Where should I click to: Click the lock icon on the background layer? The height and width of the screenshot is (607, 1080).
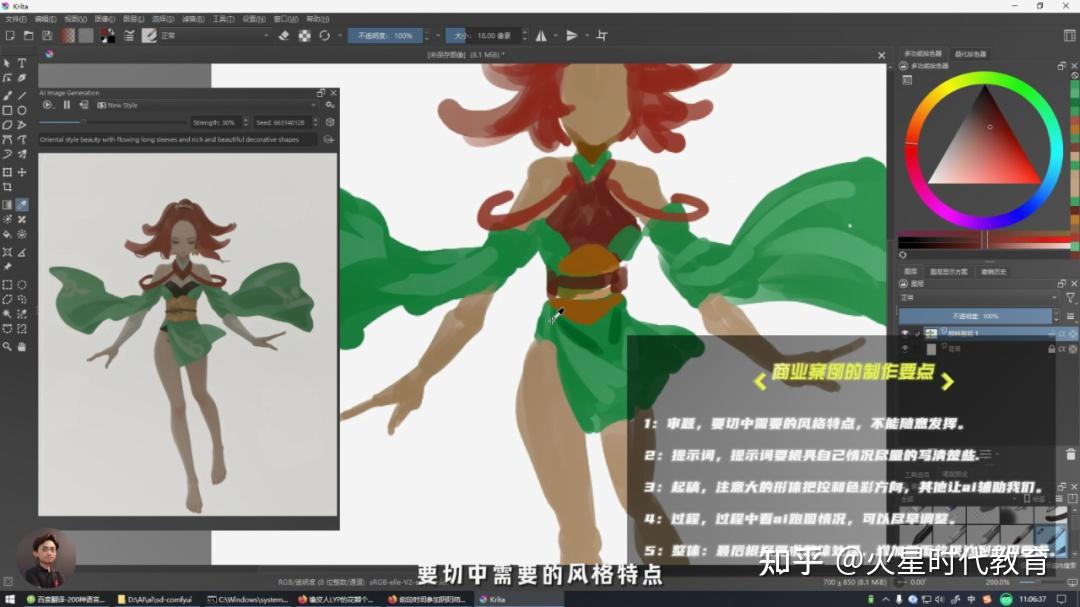(1052, 348)
